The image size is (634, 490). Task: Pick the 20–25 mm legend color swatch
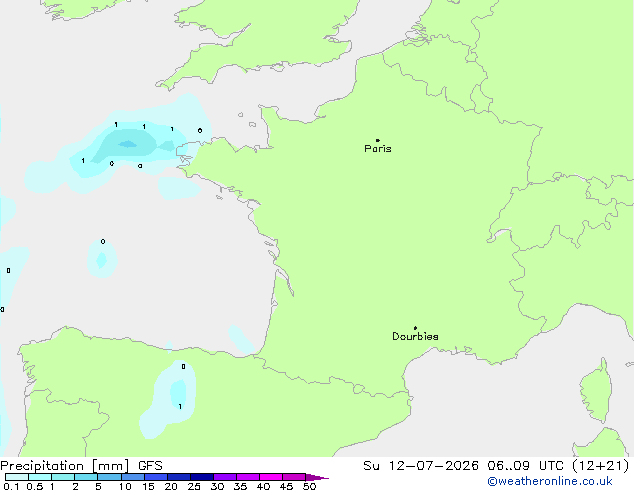tap(179, 477)
